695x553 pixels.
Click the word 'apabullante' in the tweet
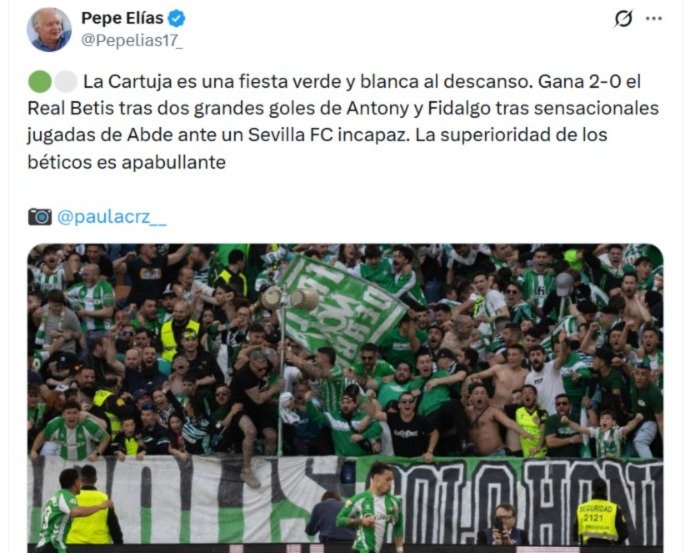tap(174, 163)
